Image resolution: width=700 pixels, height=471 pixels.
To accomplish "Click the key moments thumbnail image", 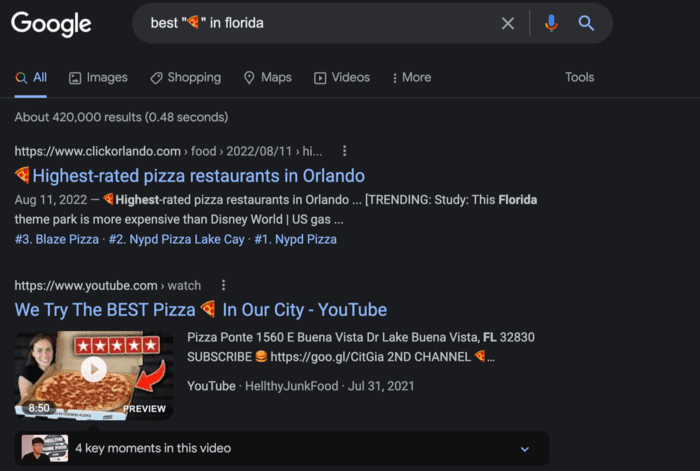I will click(x=45, y=448).
